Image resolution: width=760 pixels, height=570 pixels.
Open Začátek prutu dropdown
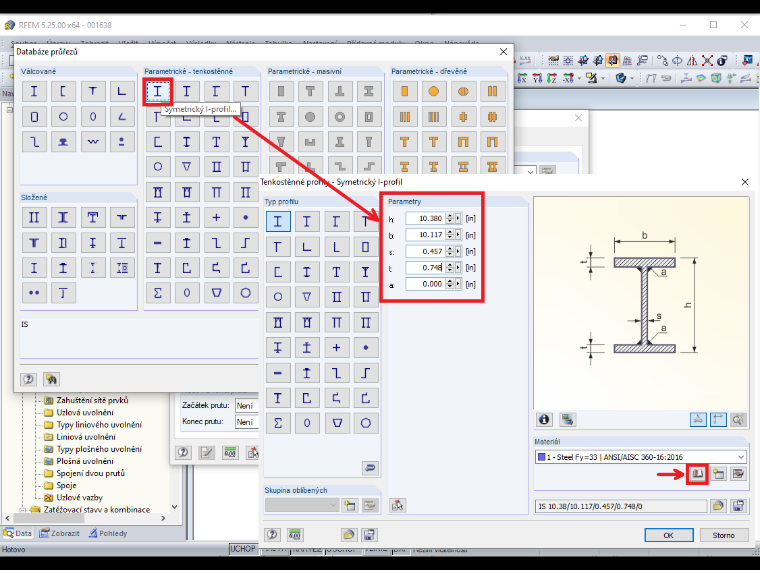click(x=247, y=405)
